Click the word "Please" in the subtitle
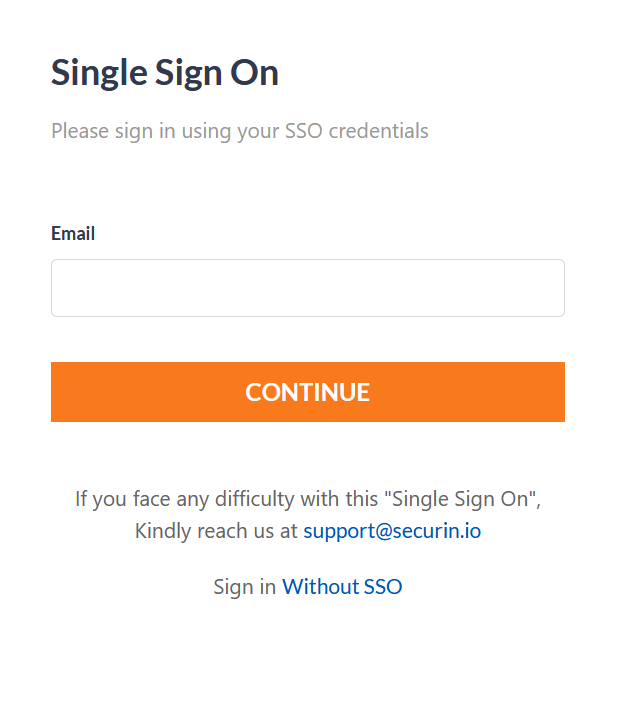This screenshot has width=618, height=712. tap(80, 131)
